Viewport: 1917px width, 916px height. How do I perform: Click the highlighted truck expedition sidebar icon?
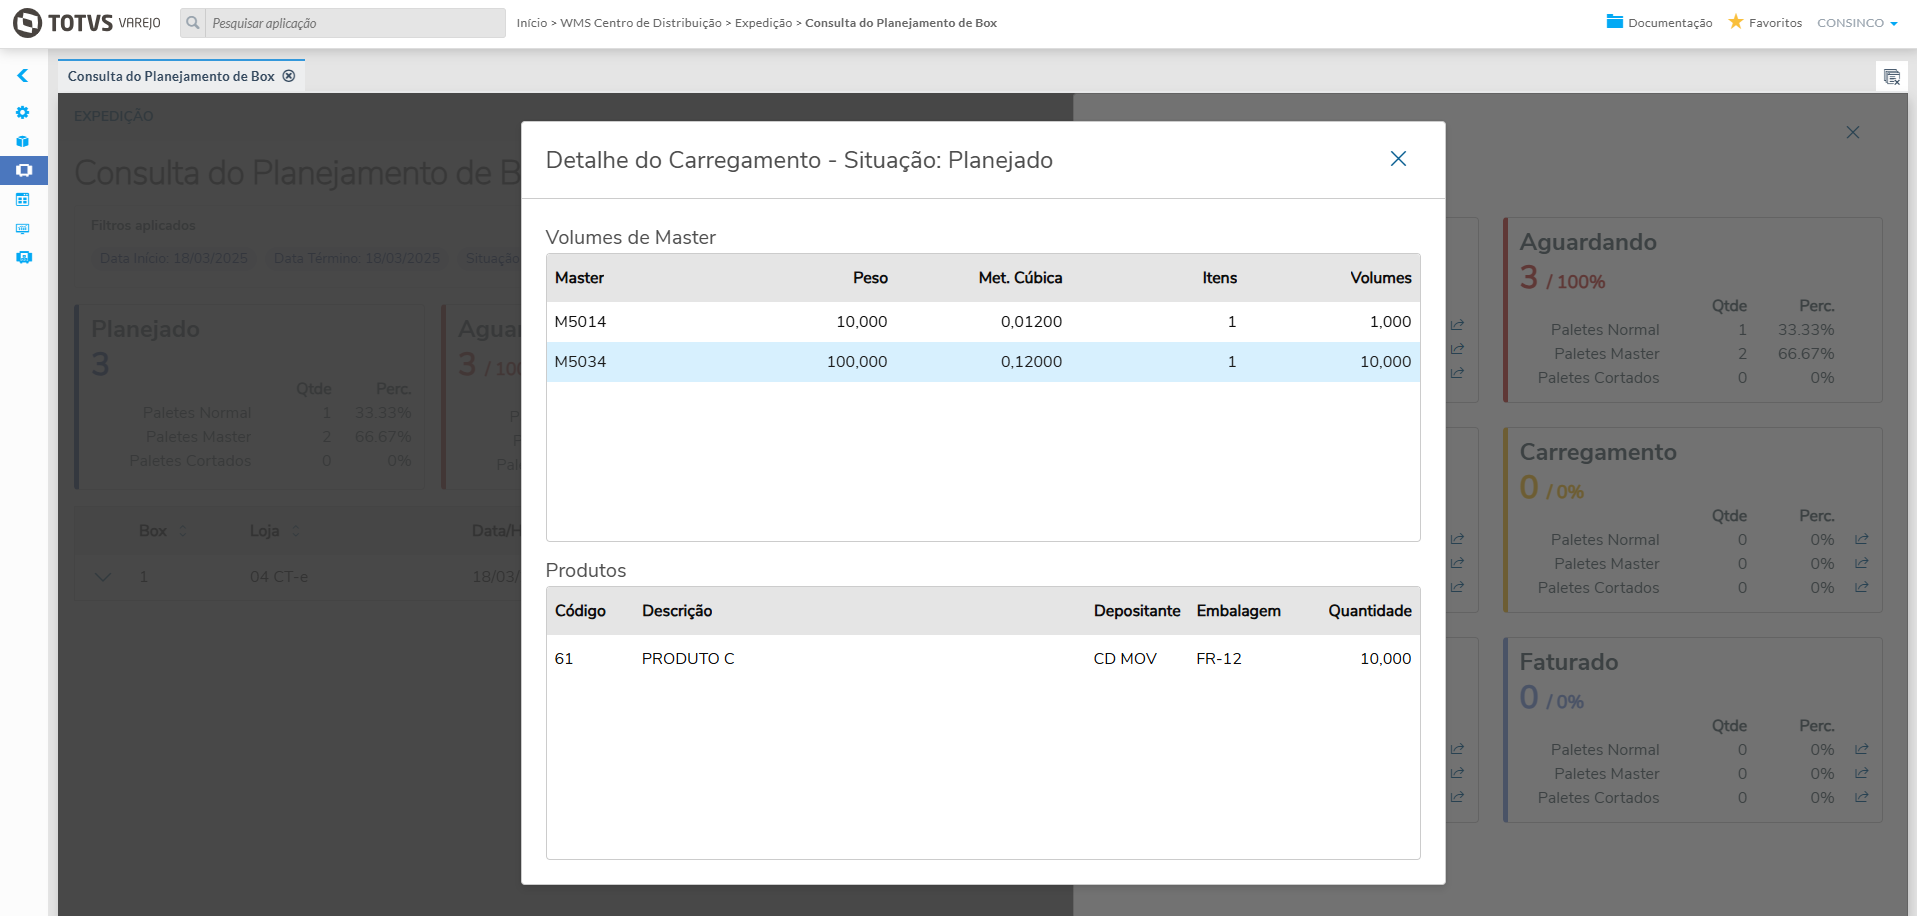pos(24,171)
